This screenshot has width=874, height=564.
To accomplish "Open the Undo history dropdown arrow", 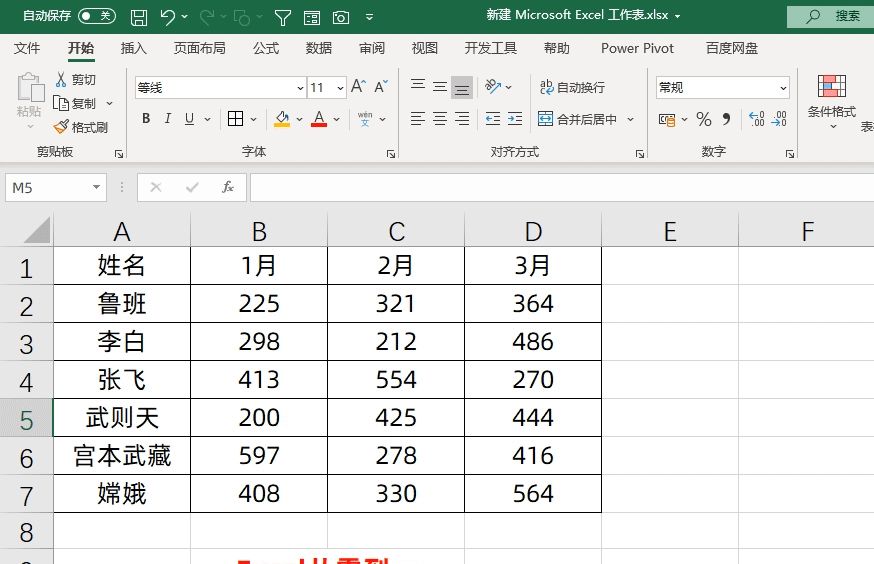I will (184, 17).
